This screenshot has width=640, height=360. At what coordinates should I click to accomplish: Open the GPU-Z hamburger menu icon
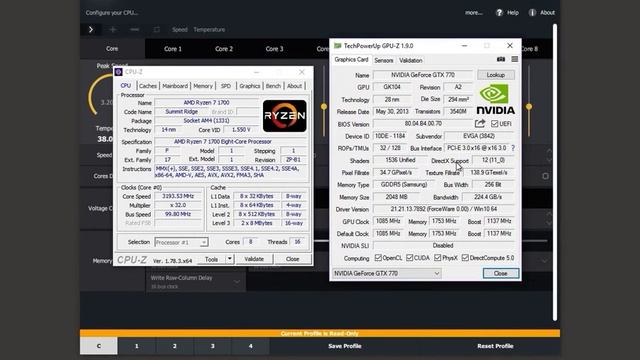click(515, 60)
